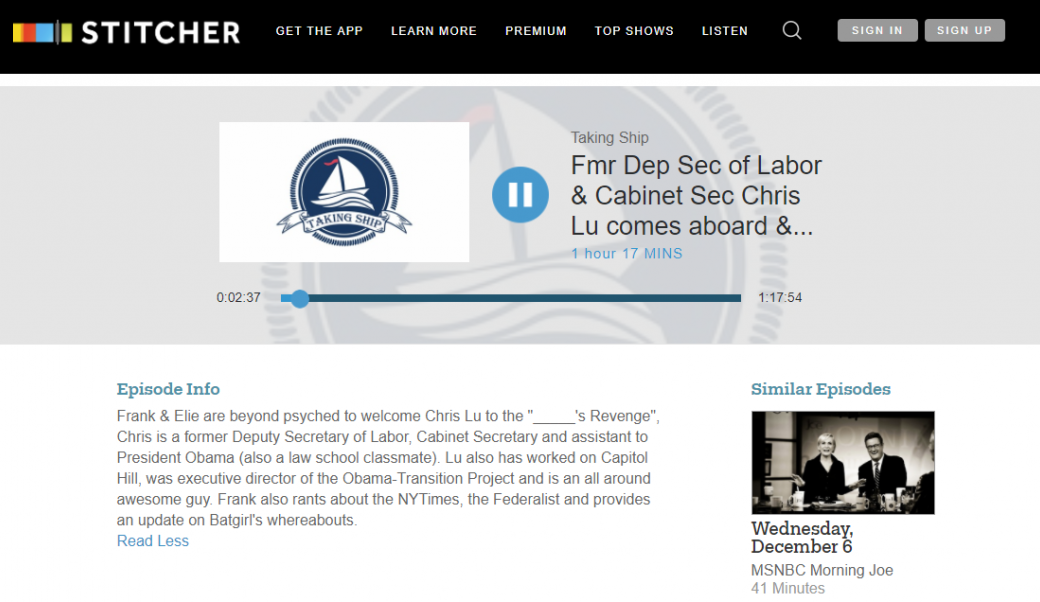
Task: Click the Stitcher wordmark text
Action: [161, 32]
